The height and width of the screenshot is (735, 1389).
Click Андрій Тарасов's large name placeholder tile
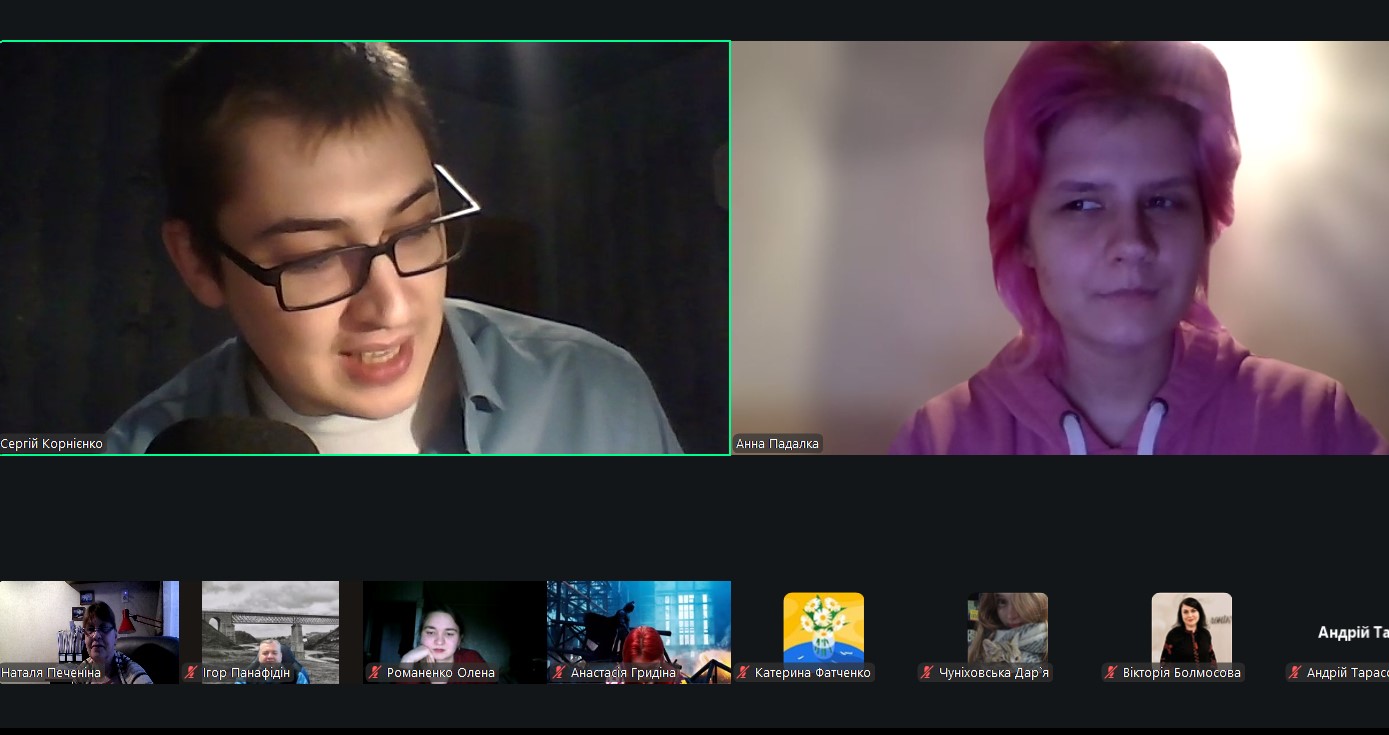pyautogui.click(x=1352, y=632)
